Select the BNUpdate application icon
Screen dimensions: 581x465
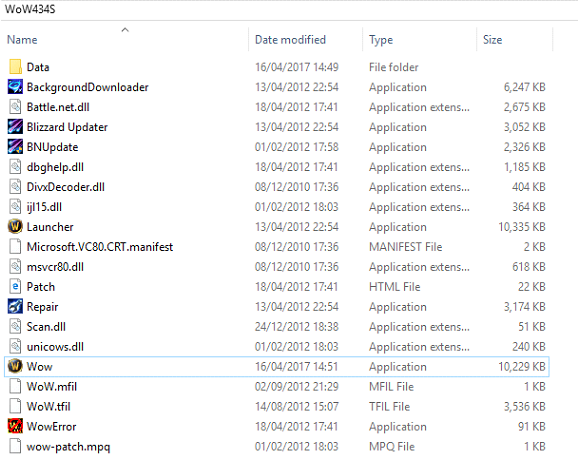pyautogui.click(x=15, y=147)
